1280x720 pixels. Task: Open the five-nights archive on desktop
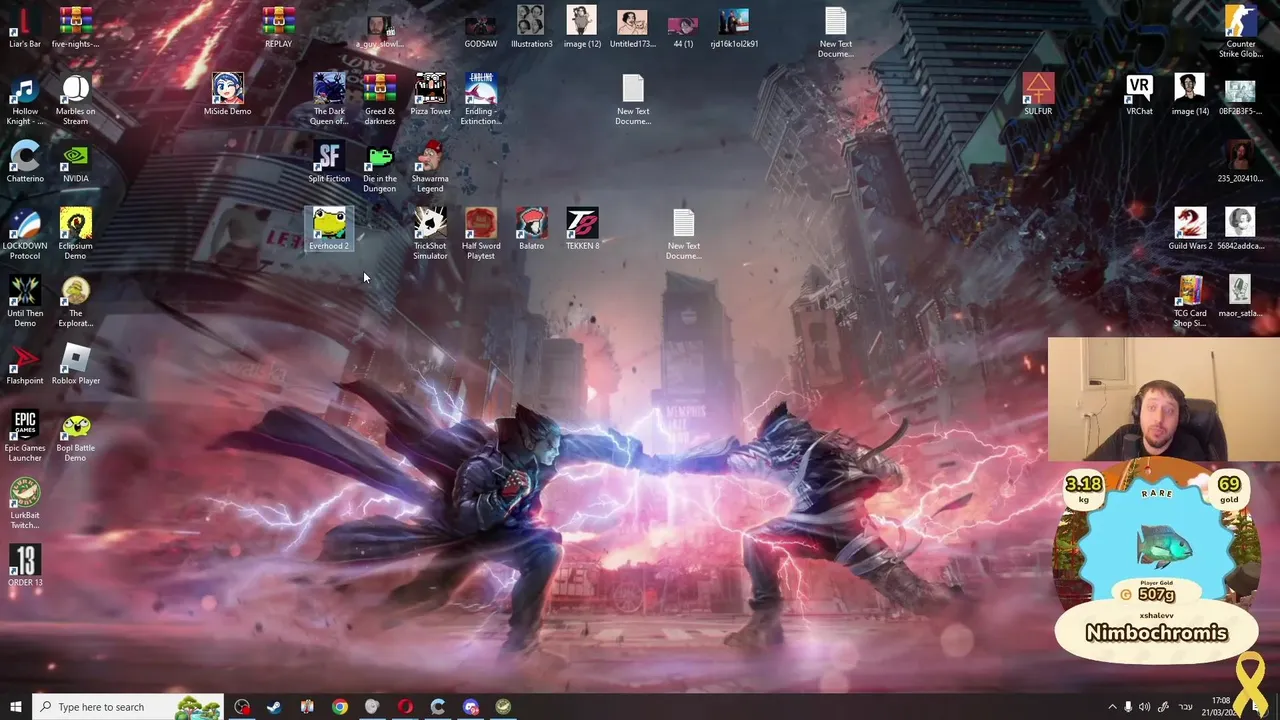point(76,28)
